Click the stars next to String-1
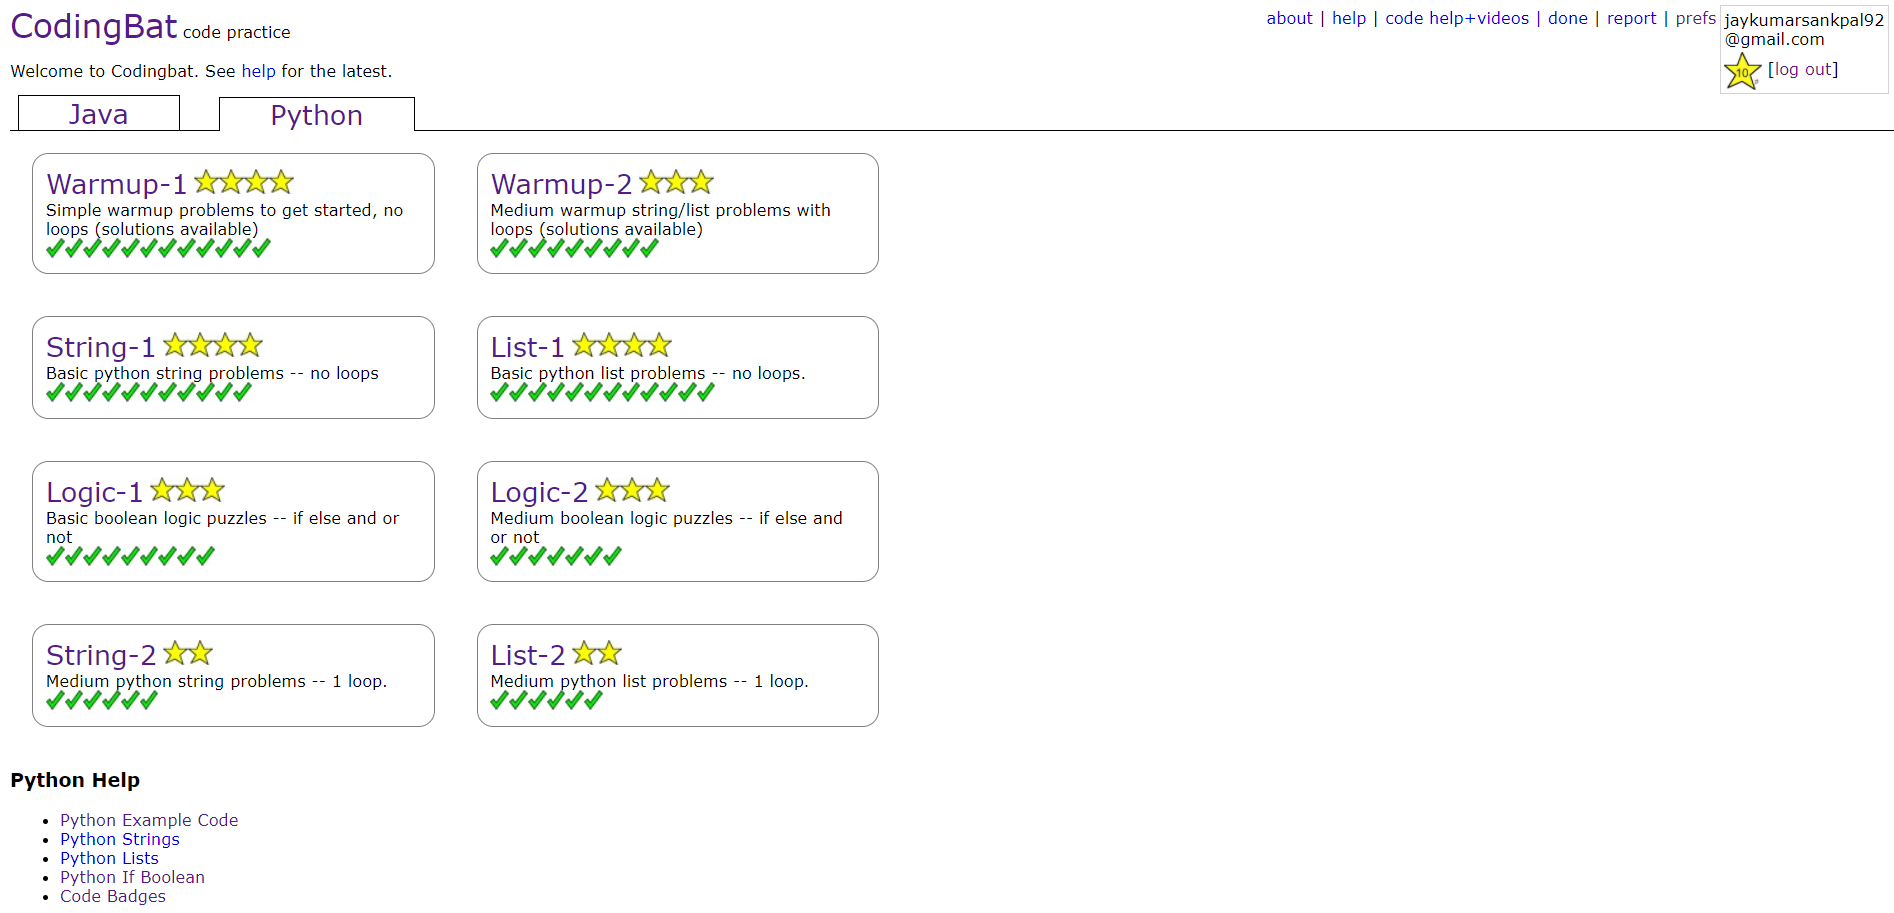1894x913 pixels. click(213, 345)
